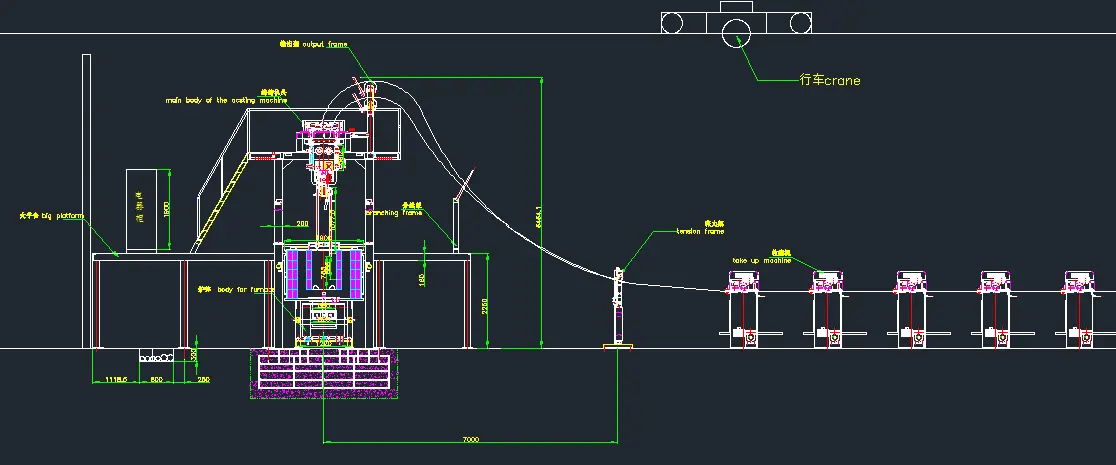1116x465 pixels.
Task: Select the overhead crane symbol
Action: click(737, 22)
